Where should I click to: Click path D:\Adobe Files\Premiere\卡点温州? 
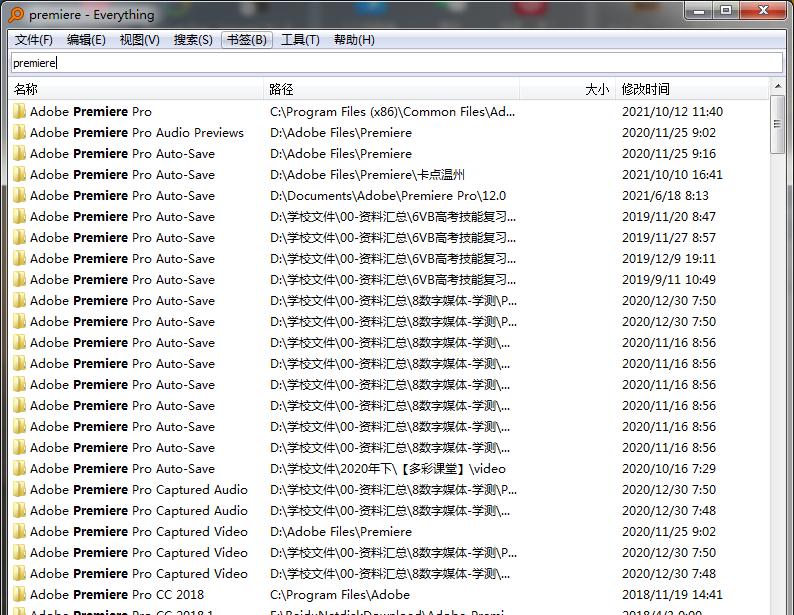point(367,175)
